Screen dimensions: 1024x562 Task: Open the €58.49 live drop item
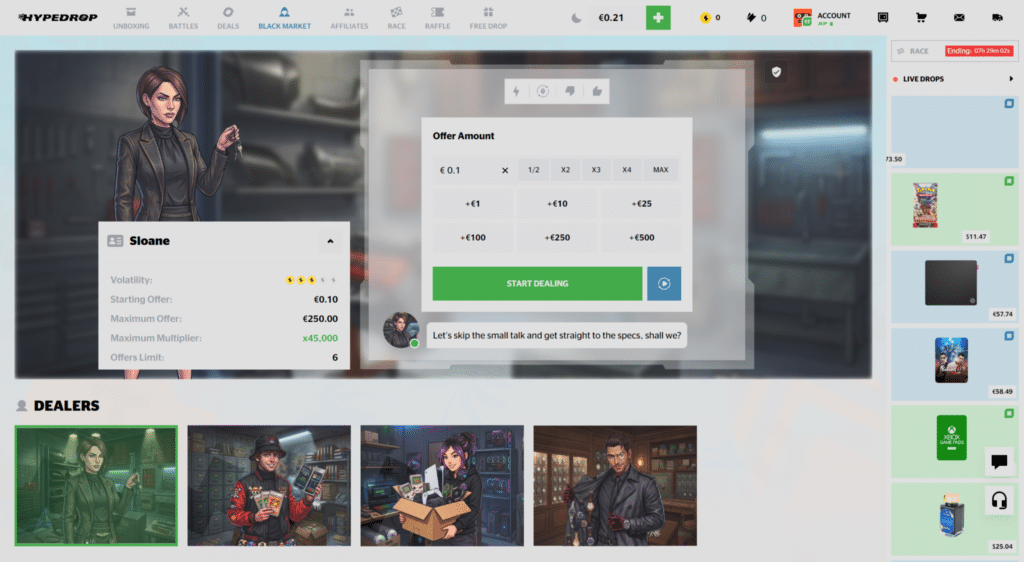(954, 364)
